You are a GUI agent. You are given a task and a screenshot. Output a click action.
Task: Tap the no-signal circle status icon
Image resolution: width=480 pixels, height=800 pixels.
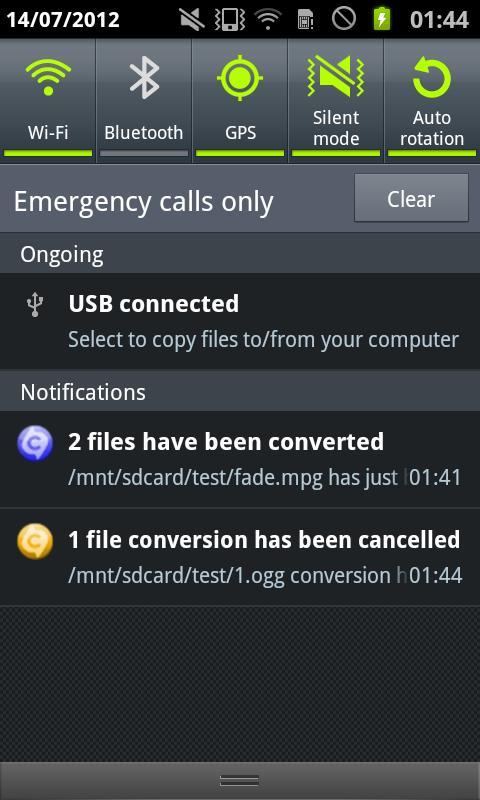(x=344, y=20)
